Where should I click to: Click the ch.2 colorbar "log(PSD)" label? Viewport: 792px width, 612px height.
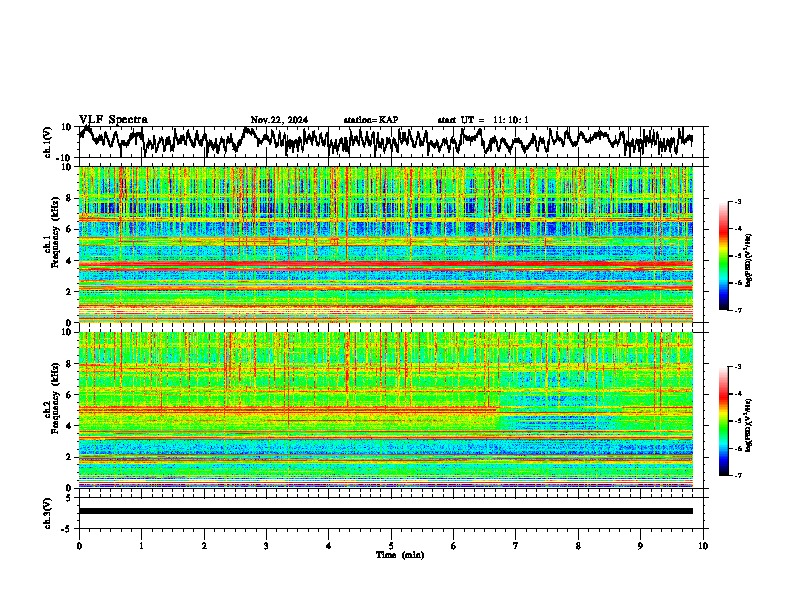point(749,426)
